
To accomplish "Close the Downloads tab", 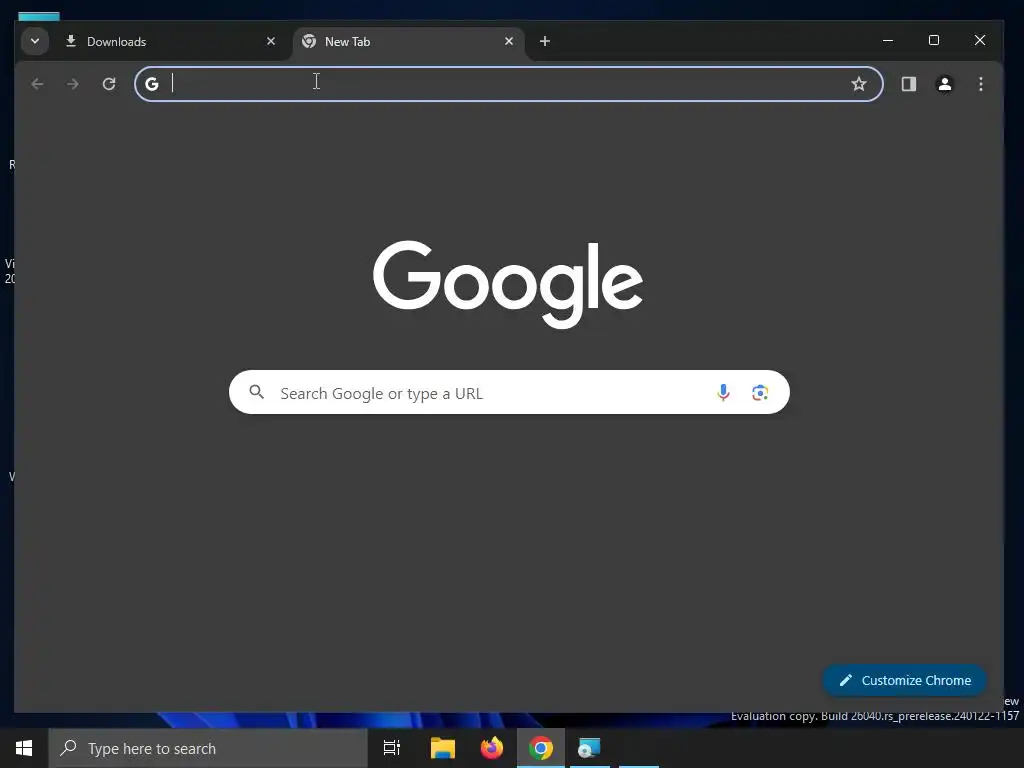I will click(270, 41).
